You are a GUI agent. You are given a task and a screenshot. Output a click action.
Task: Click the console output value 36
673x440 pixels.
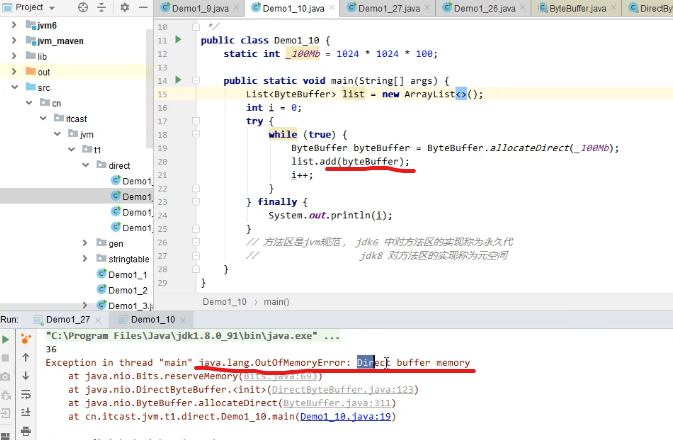[51, 349]
